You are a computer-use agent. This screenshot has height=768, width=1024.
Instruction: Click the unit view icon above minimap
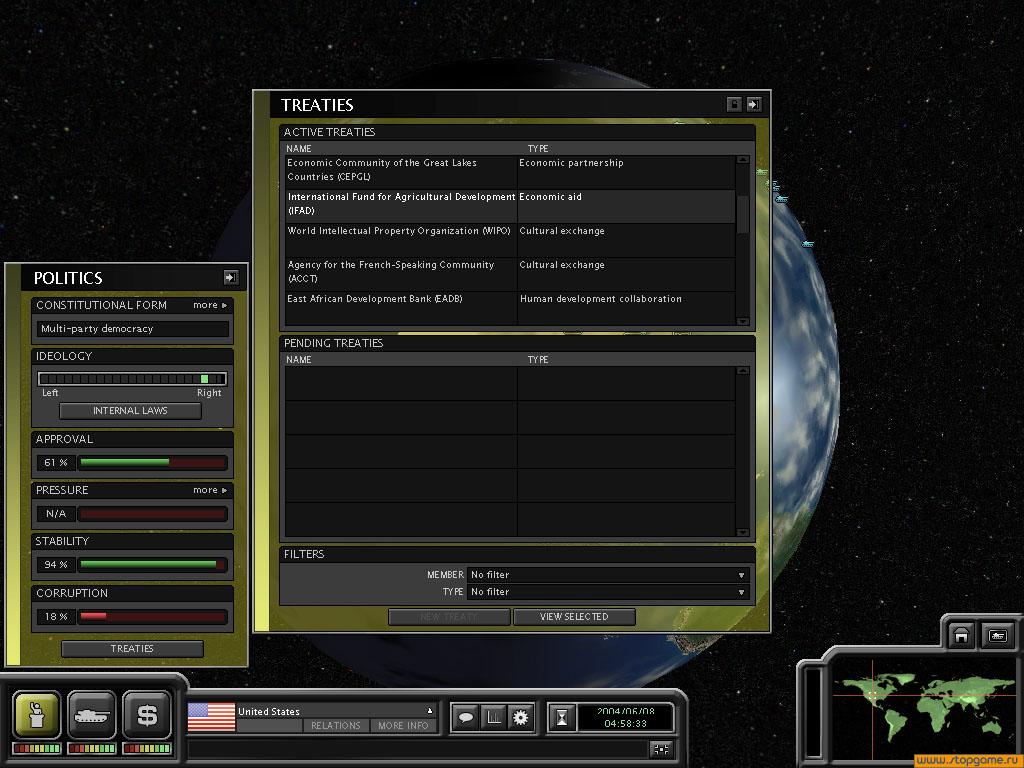tap(997, 636)
